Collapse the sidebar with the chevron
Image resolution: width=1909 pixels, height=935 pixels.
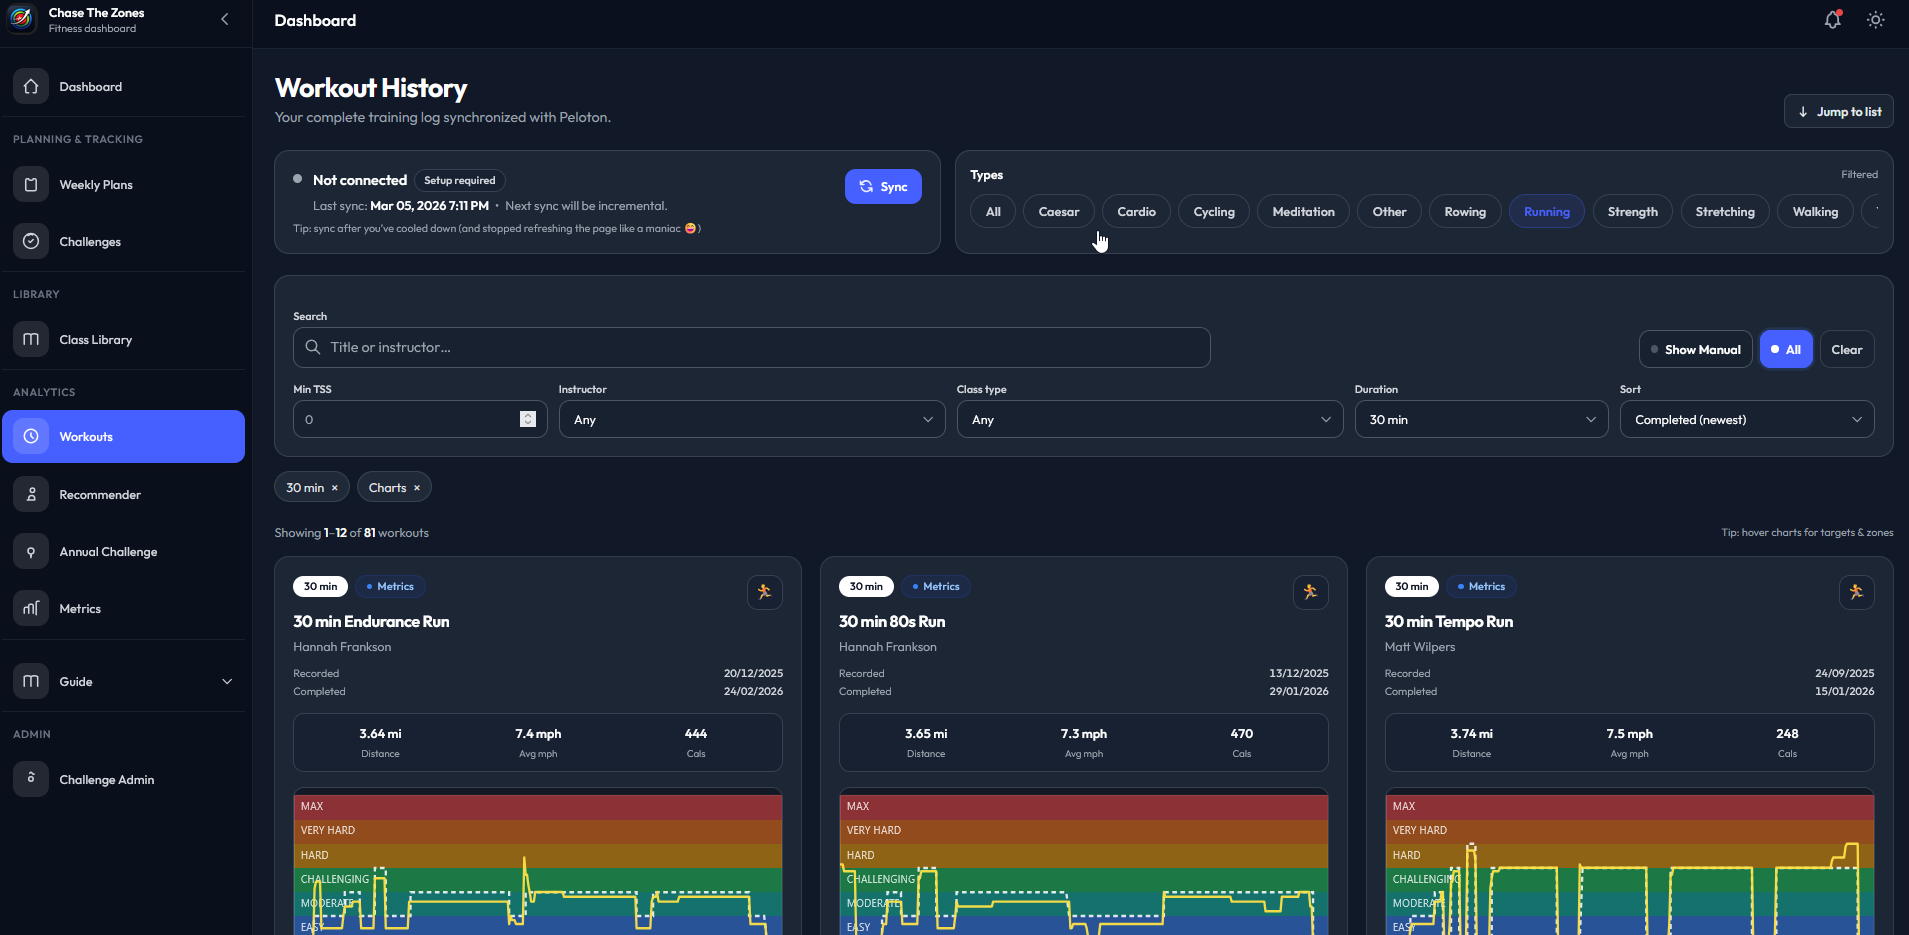(225, 19)
